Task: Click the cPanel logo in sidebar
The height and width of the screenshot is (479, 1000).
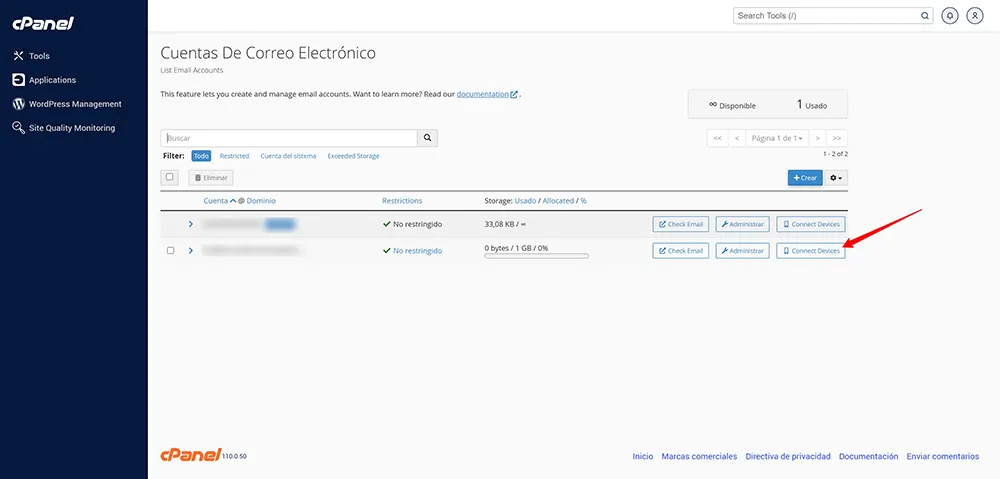Action: [x=43, y=23]
